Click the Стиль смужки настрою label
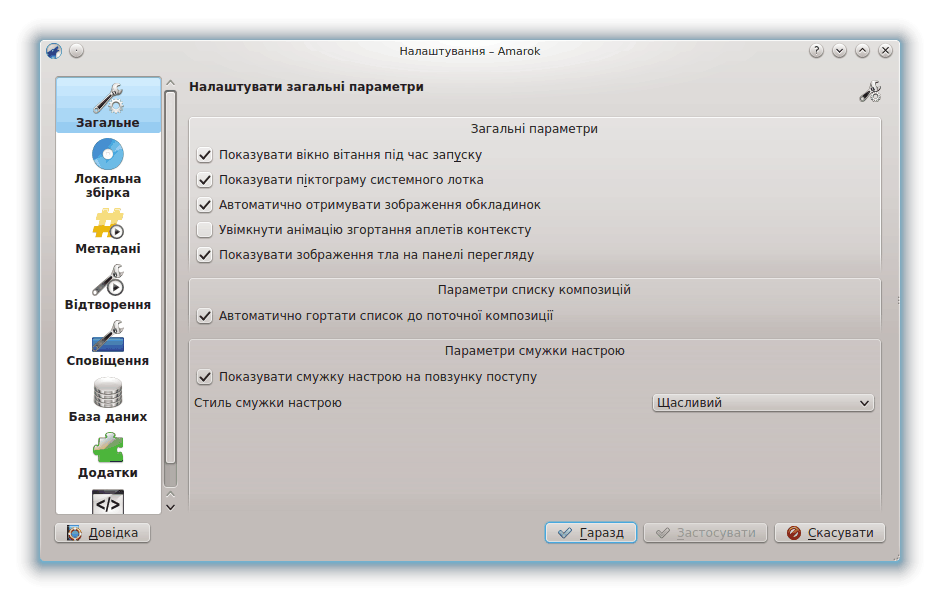 (268, 403)
